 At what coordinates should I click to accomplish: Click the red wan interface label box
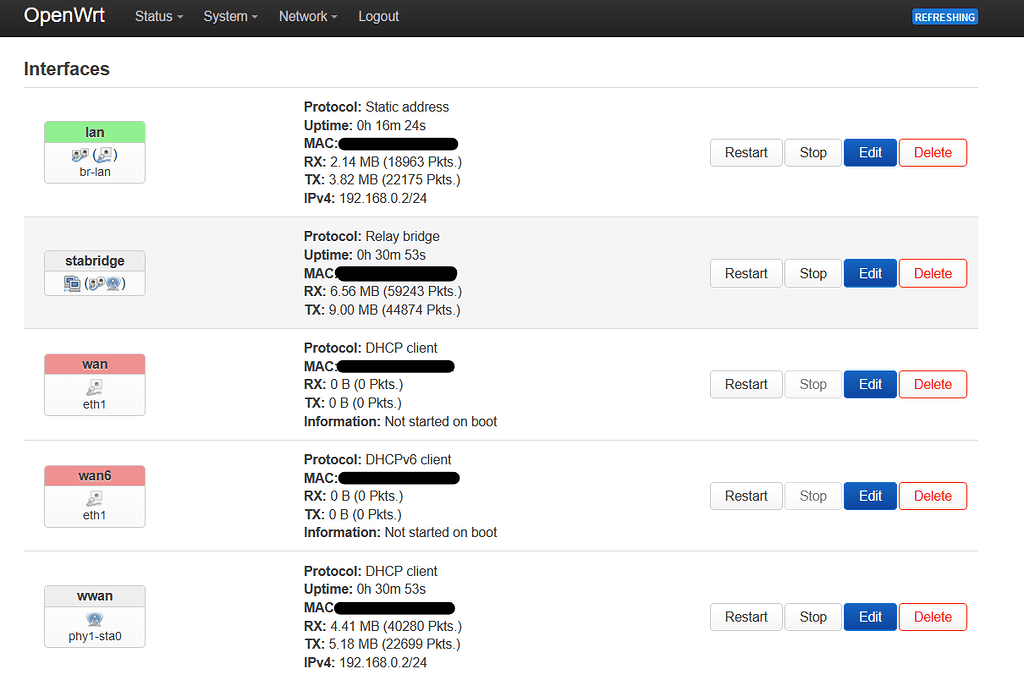94,363
